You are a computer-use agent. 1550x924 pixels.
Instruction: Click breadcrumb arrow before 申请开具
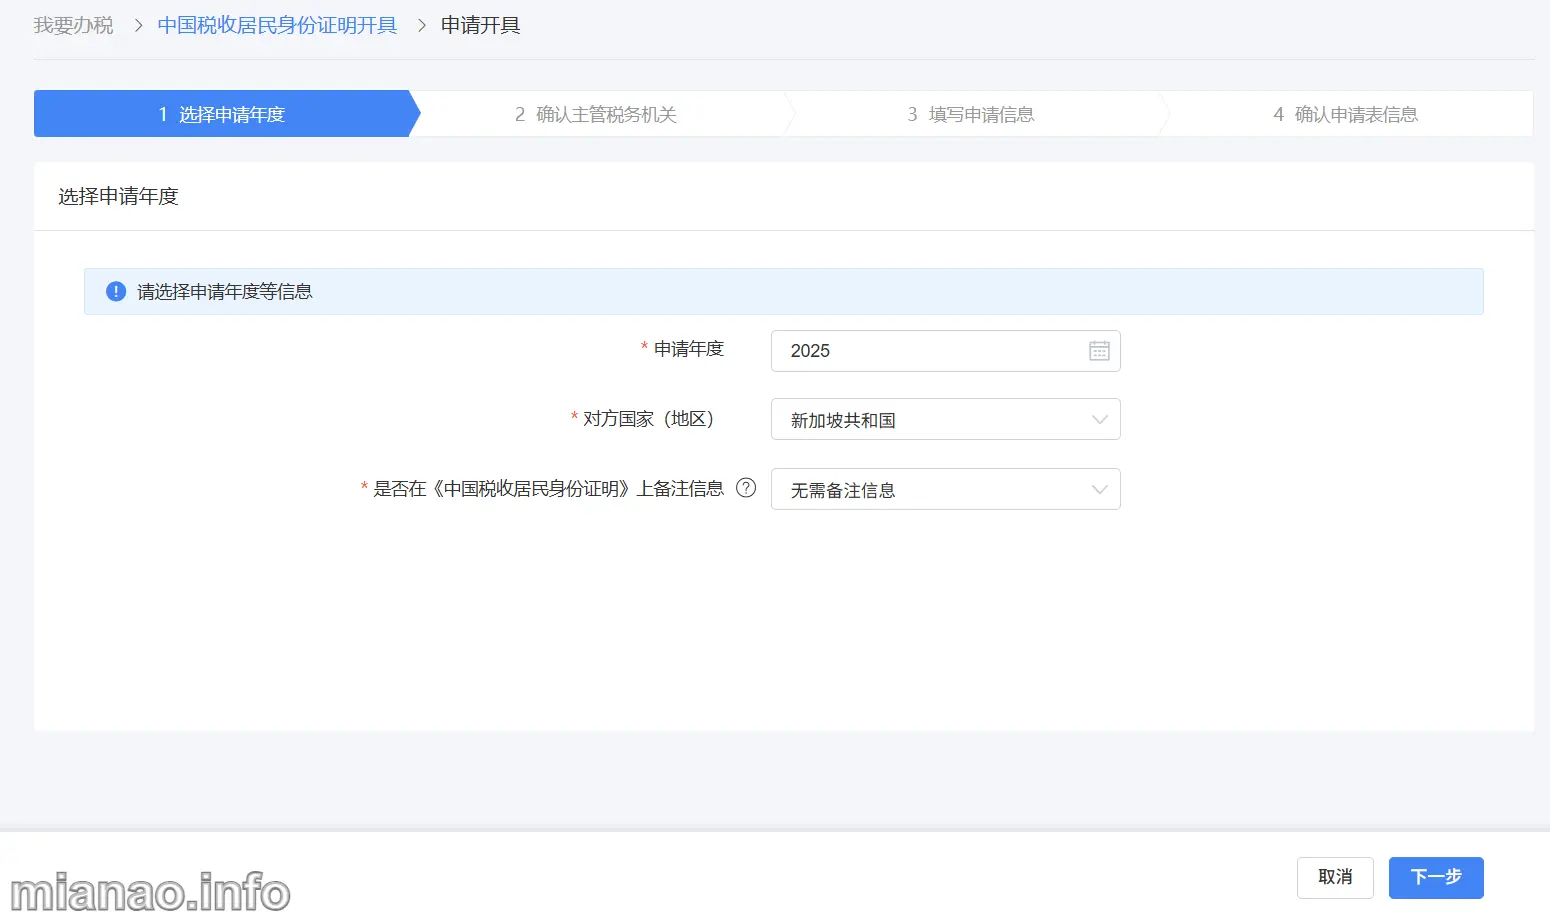pyautogui.click(x=421, y=25)
